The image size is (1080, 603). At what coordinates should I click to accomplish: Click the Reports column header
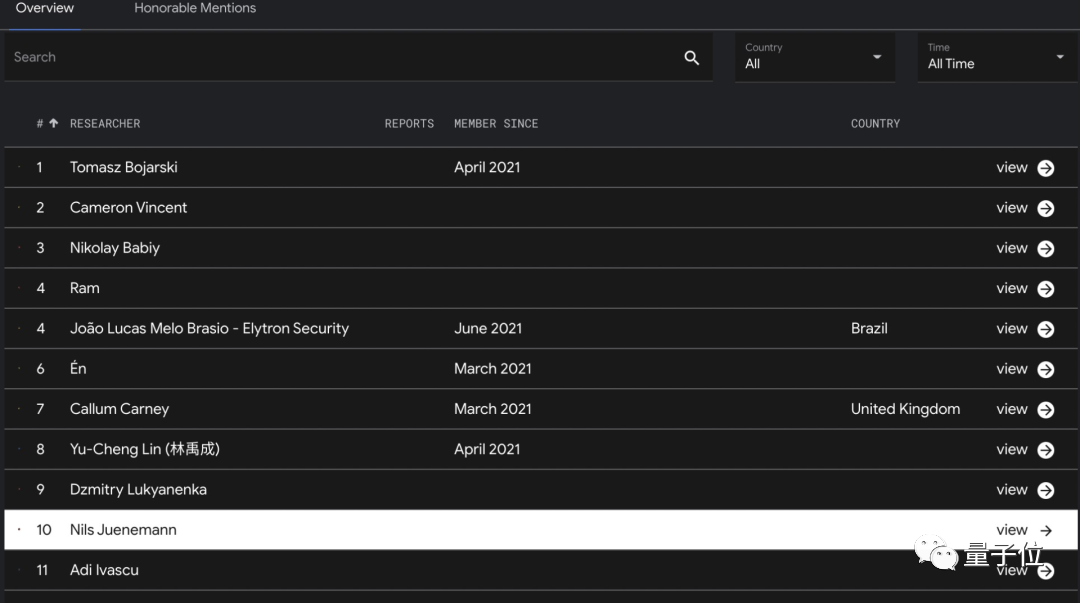[x=409, y=124]
